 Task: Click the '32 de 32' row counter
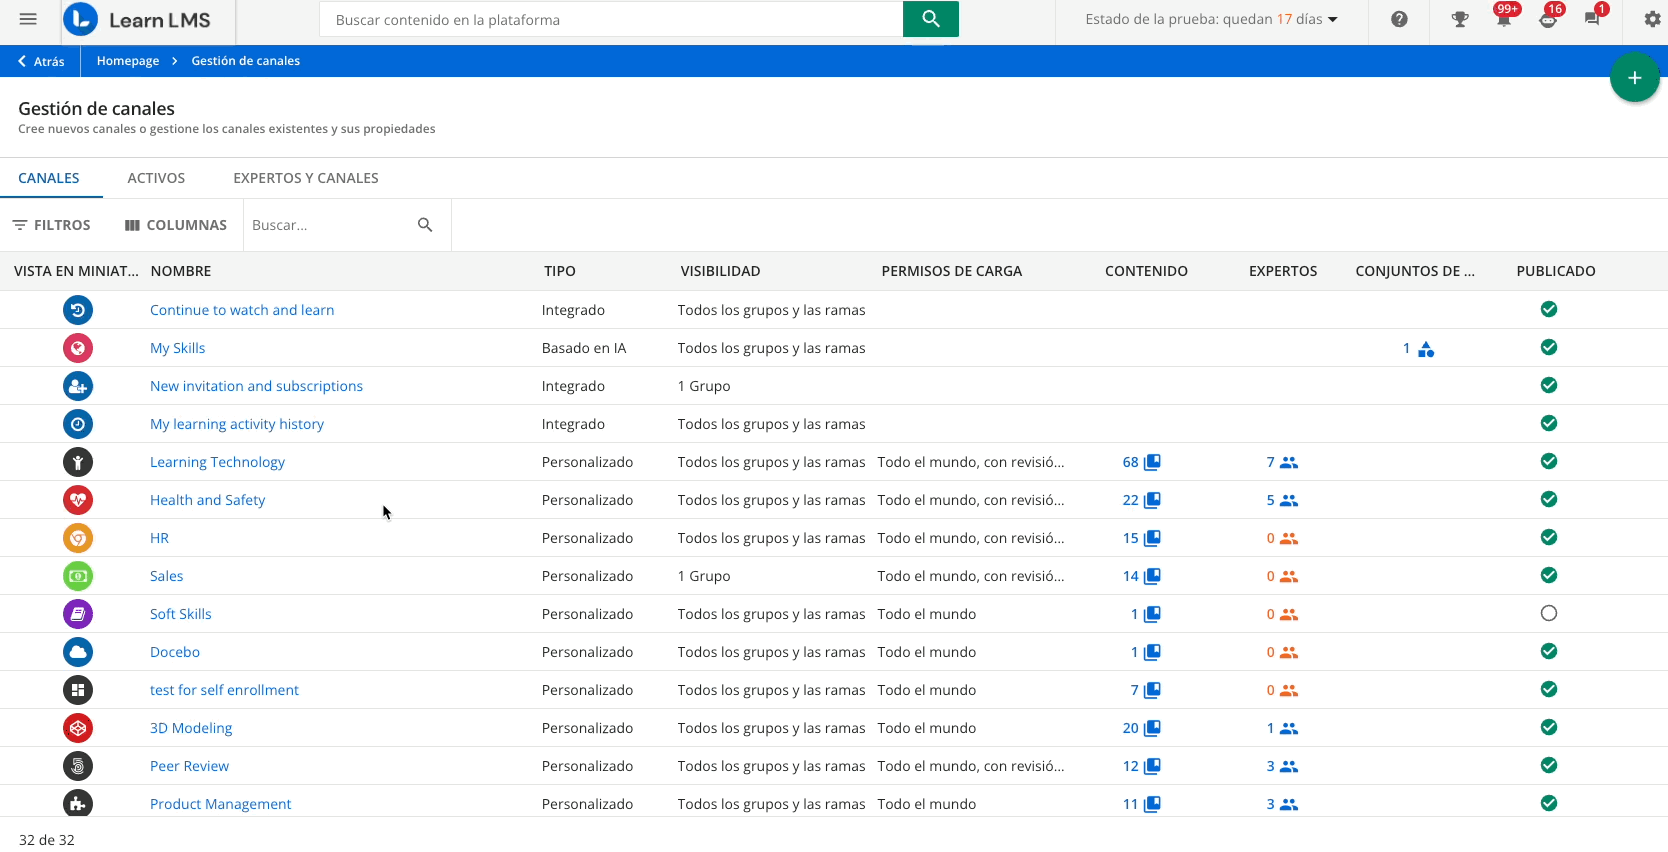[47, 840]
